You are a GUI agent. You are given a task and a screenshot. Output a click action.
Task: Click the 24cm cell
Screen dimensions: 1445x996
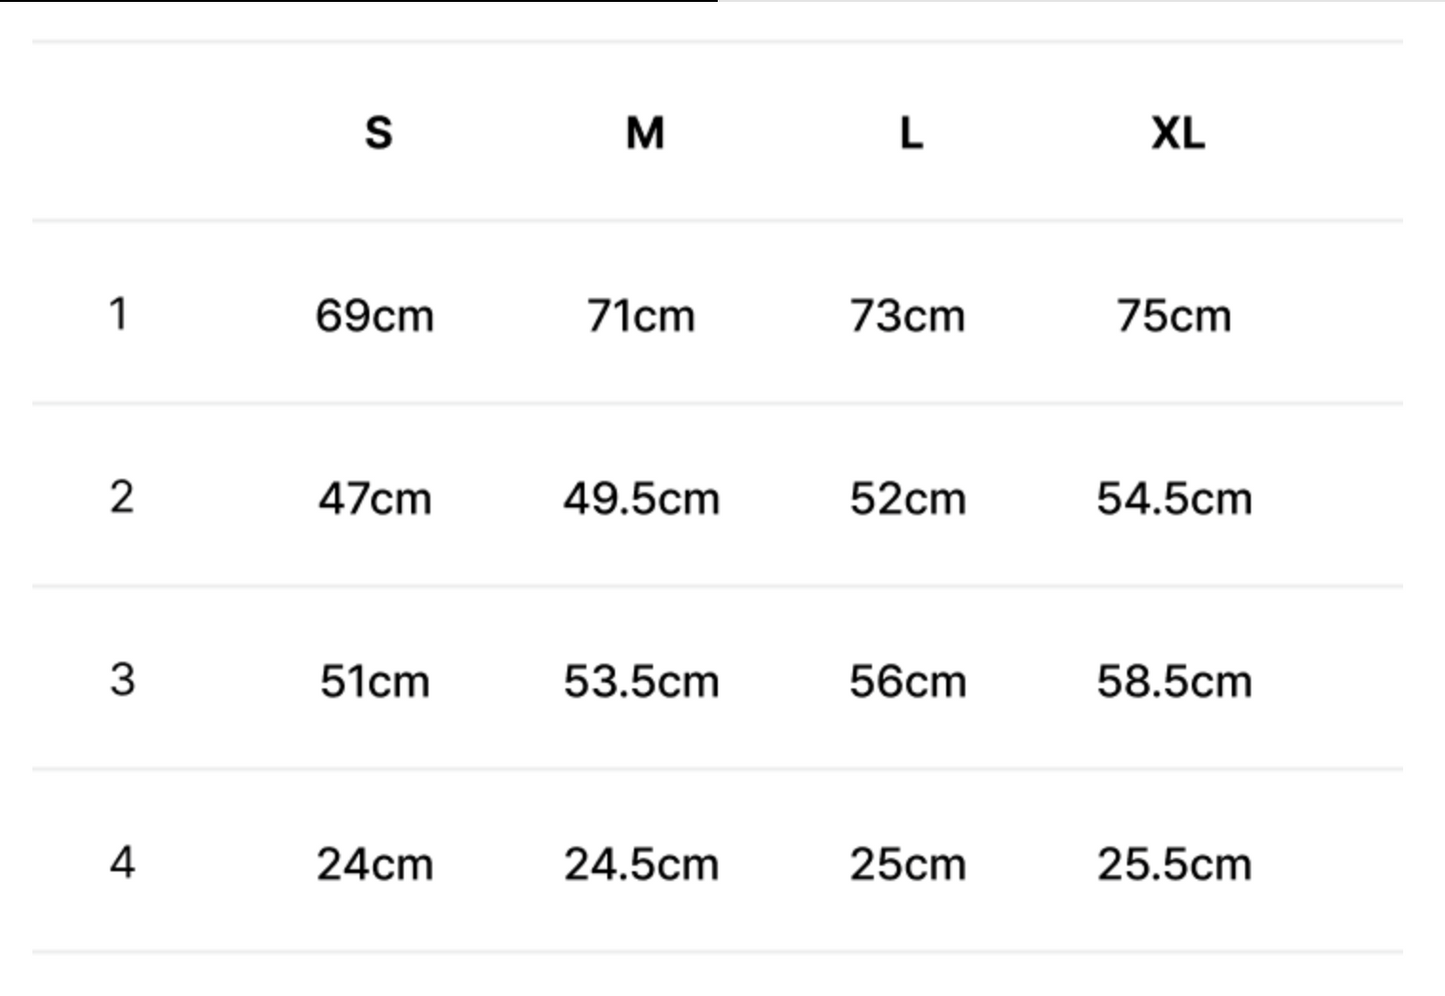pyautogui.click(x=375, y=865)
